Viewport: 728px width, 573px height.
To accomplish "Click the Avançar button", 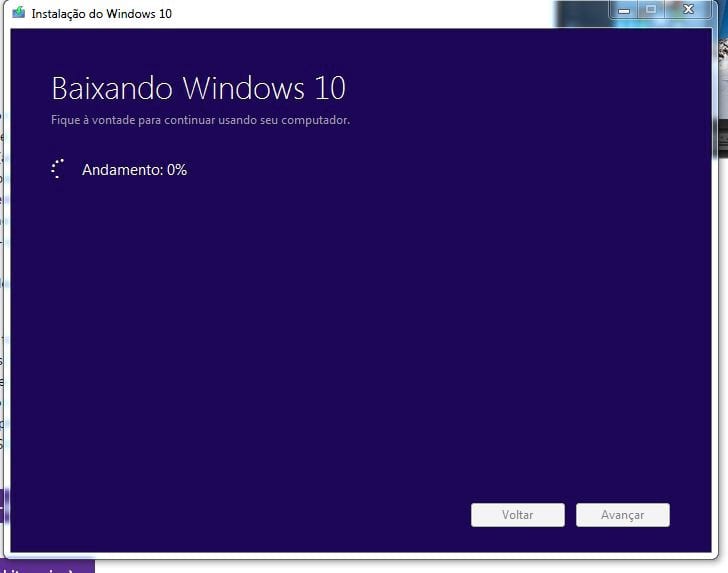I will click(x=623, y=515).
